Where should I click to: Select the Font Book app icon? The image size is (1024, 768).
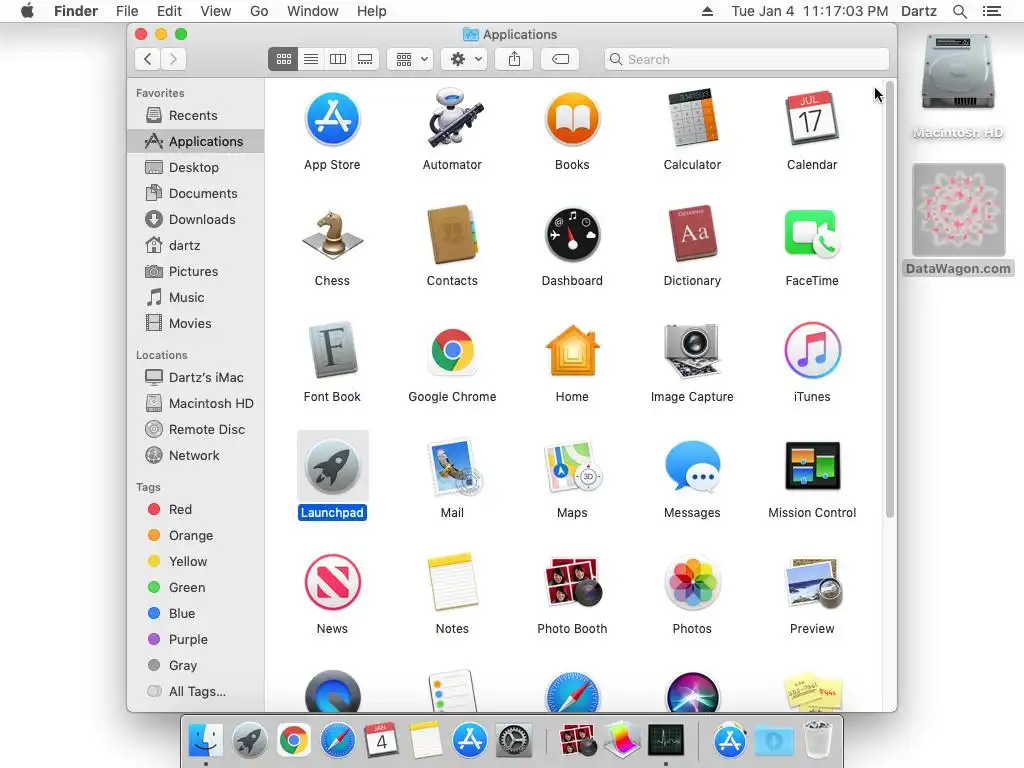tap(332, 351)
